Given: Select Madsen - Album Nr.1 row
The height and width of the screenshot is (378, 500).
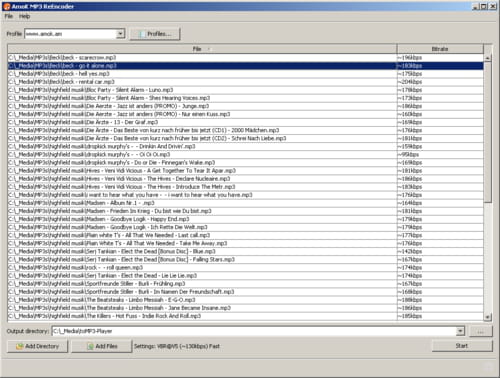Looking at the screenshot, I should tap(245, 203).
